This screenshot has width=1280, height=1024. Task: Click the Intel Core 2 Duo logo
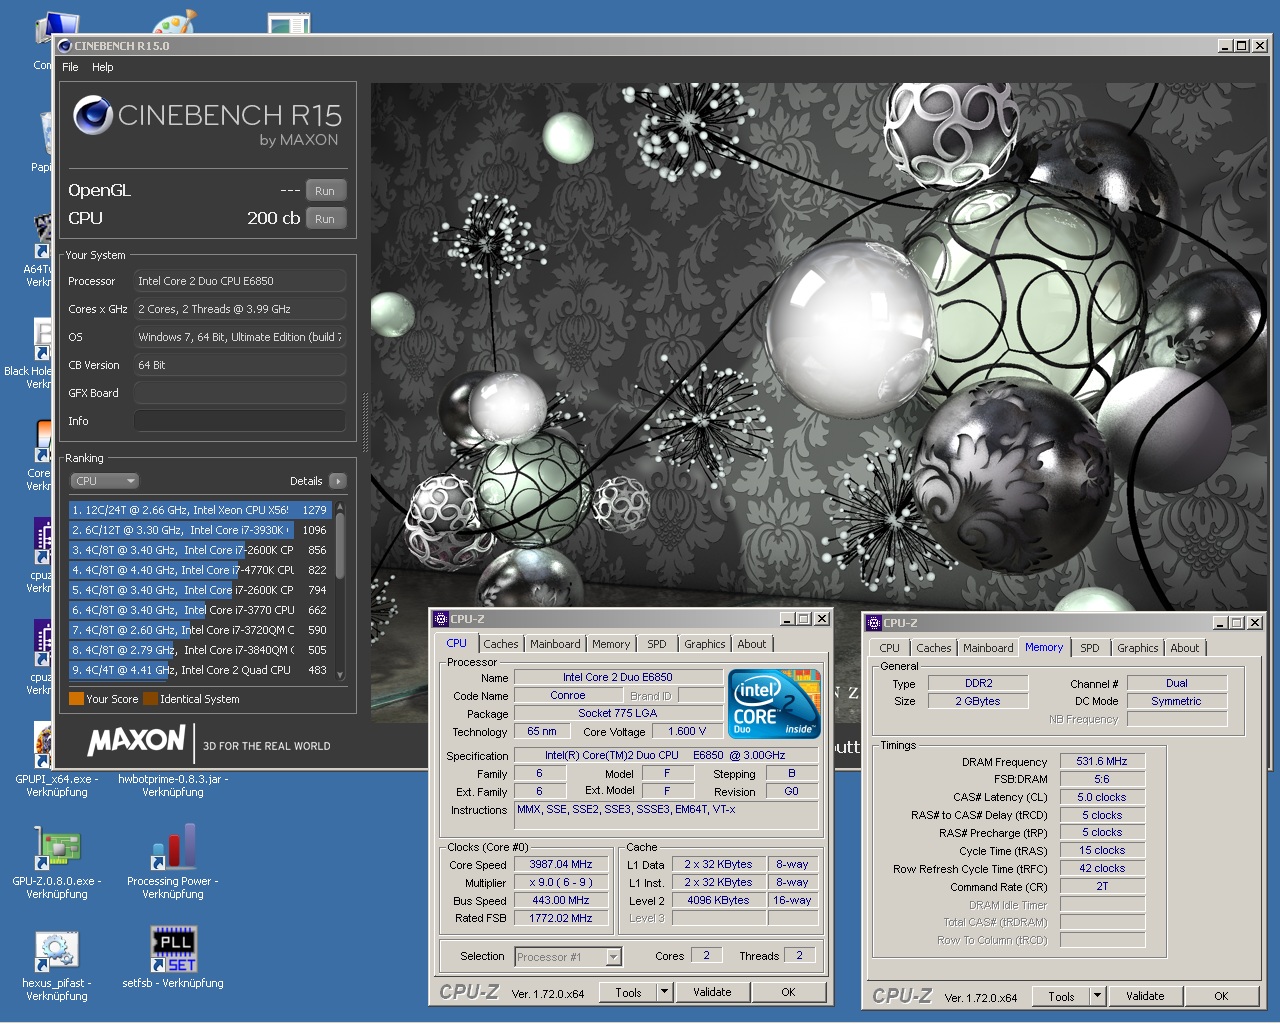point(775,704)
